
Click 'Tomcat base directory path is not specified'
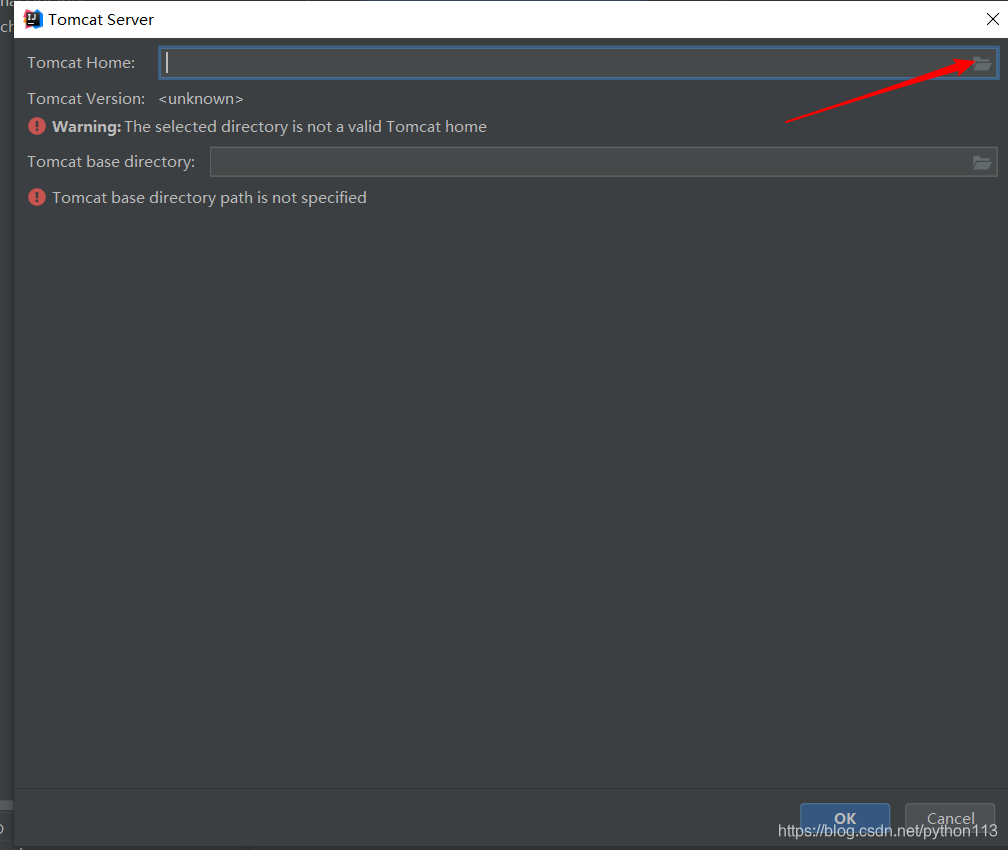[x=210, y=197]
